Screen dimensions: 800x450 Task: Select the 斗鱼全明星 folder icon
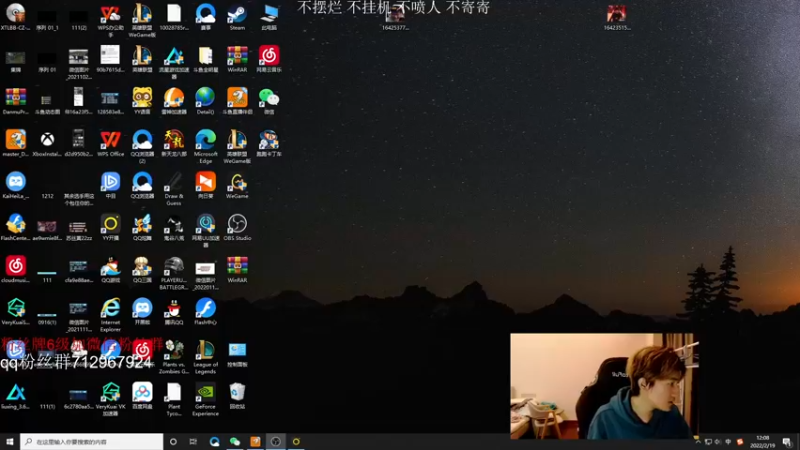(x=206, y=59)
